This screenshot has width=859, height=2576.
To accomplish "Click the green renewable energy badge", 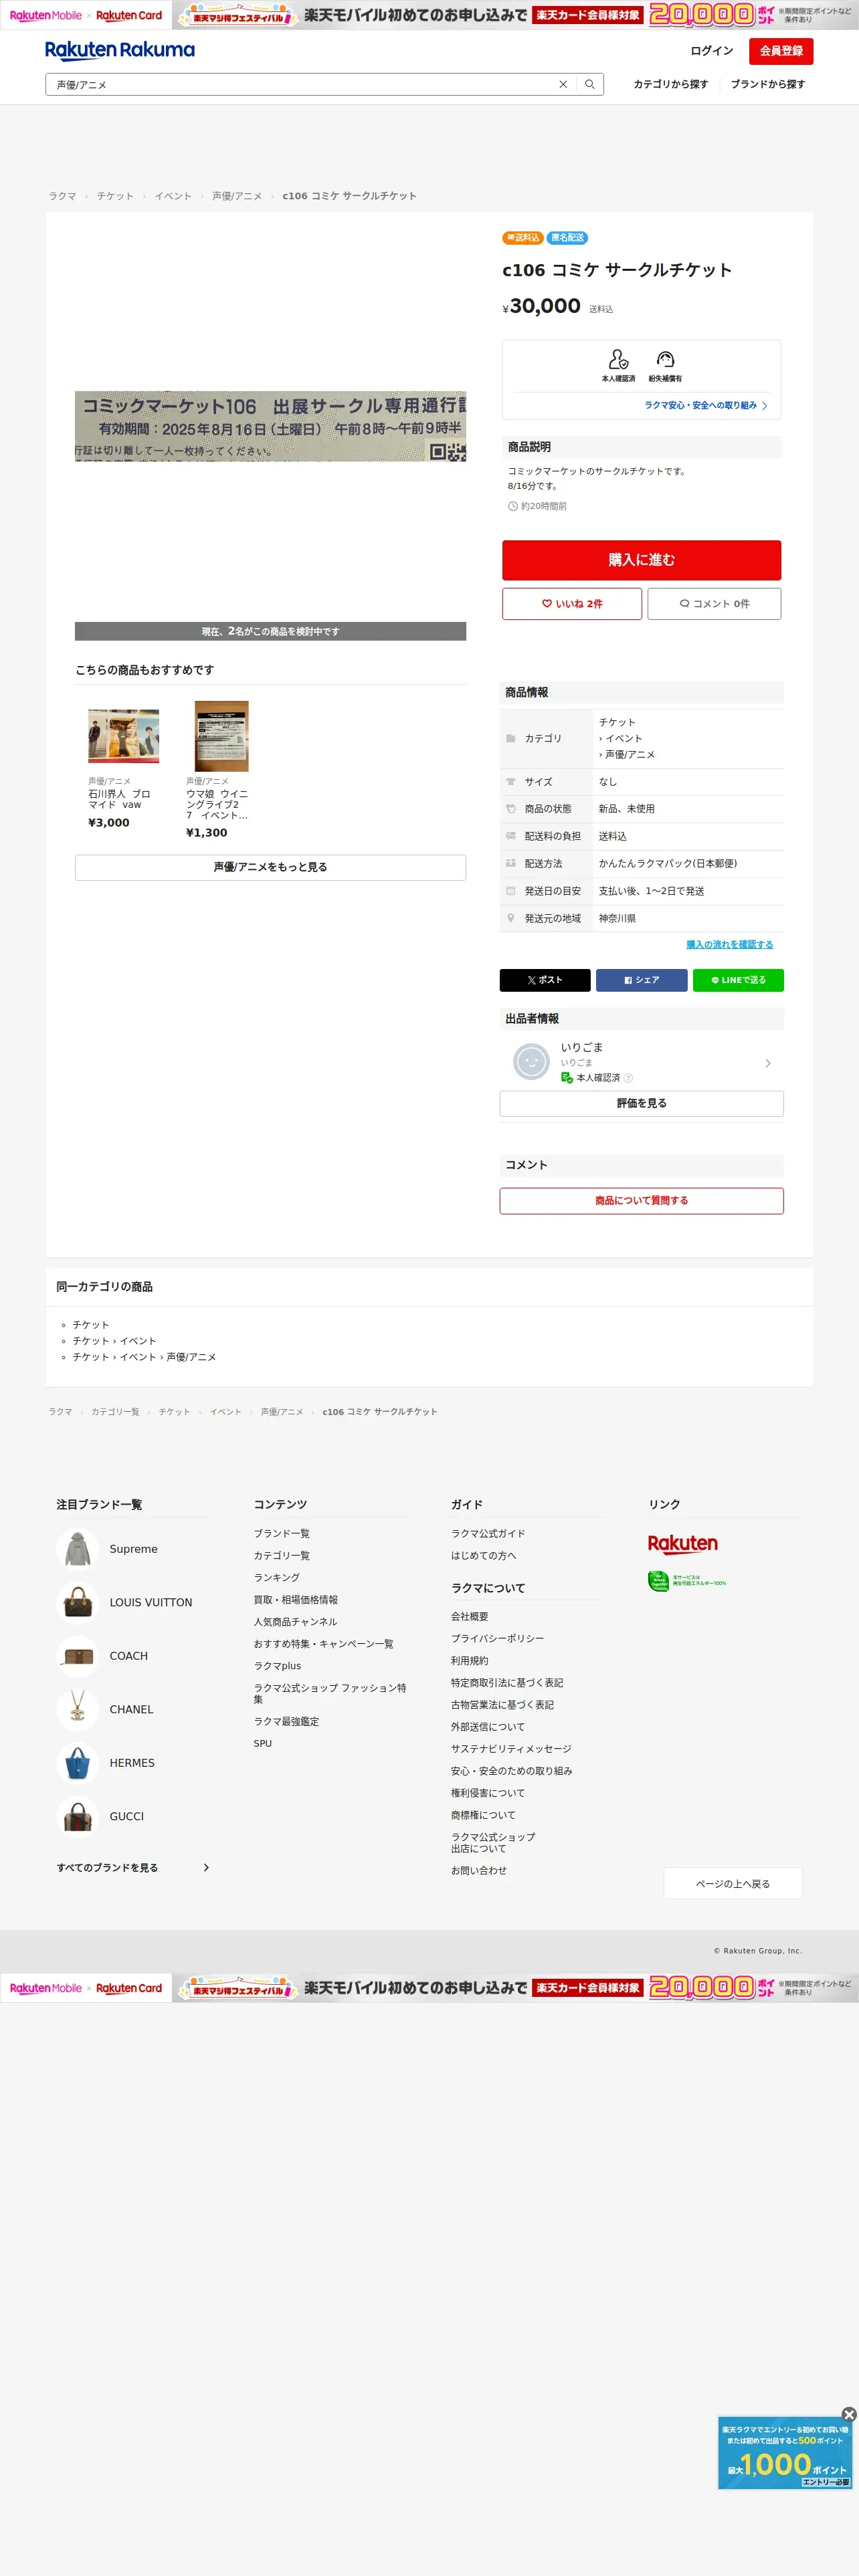I will point(687,1582).
